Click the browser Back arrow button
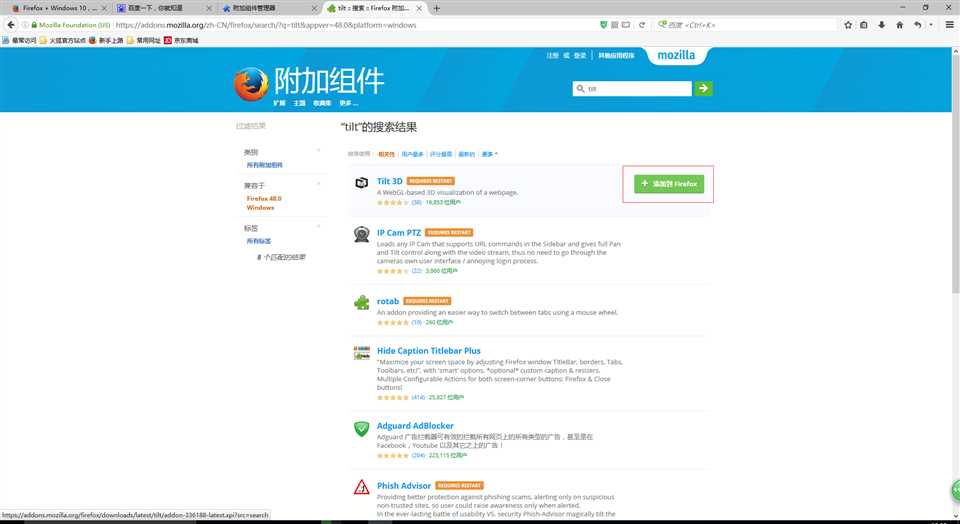This screenshot has width=960, height=524. [x=10, y=25]
